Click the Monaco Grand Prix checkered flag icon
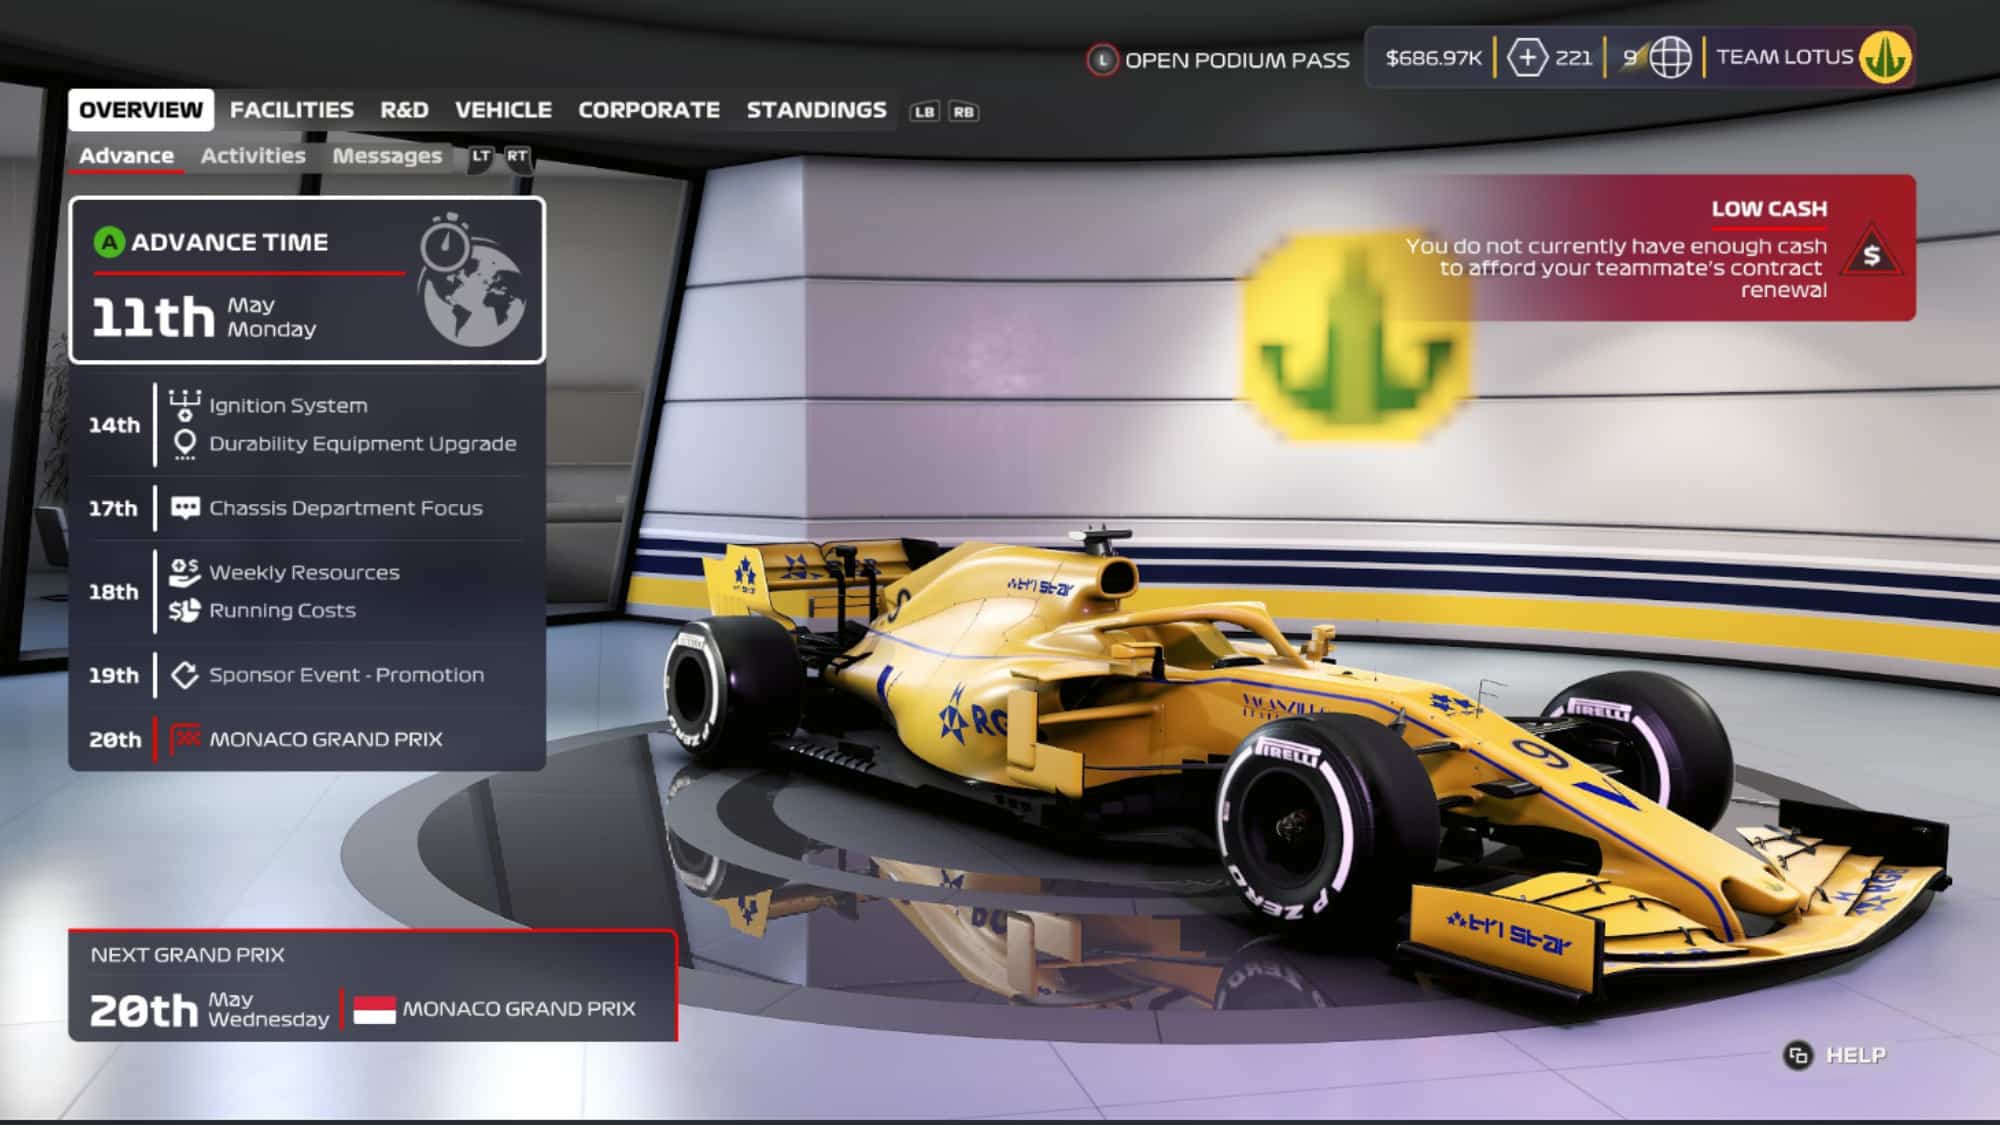 (185, 739)
